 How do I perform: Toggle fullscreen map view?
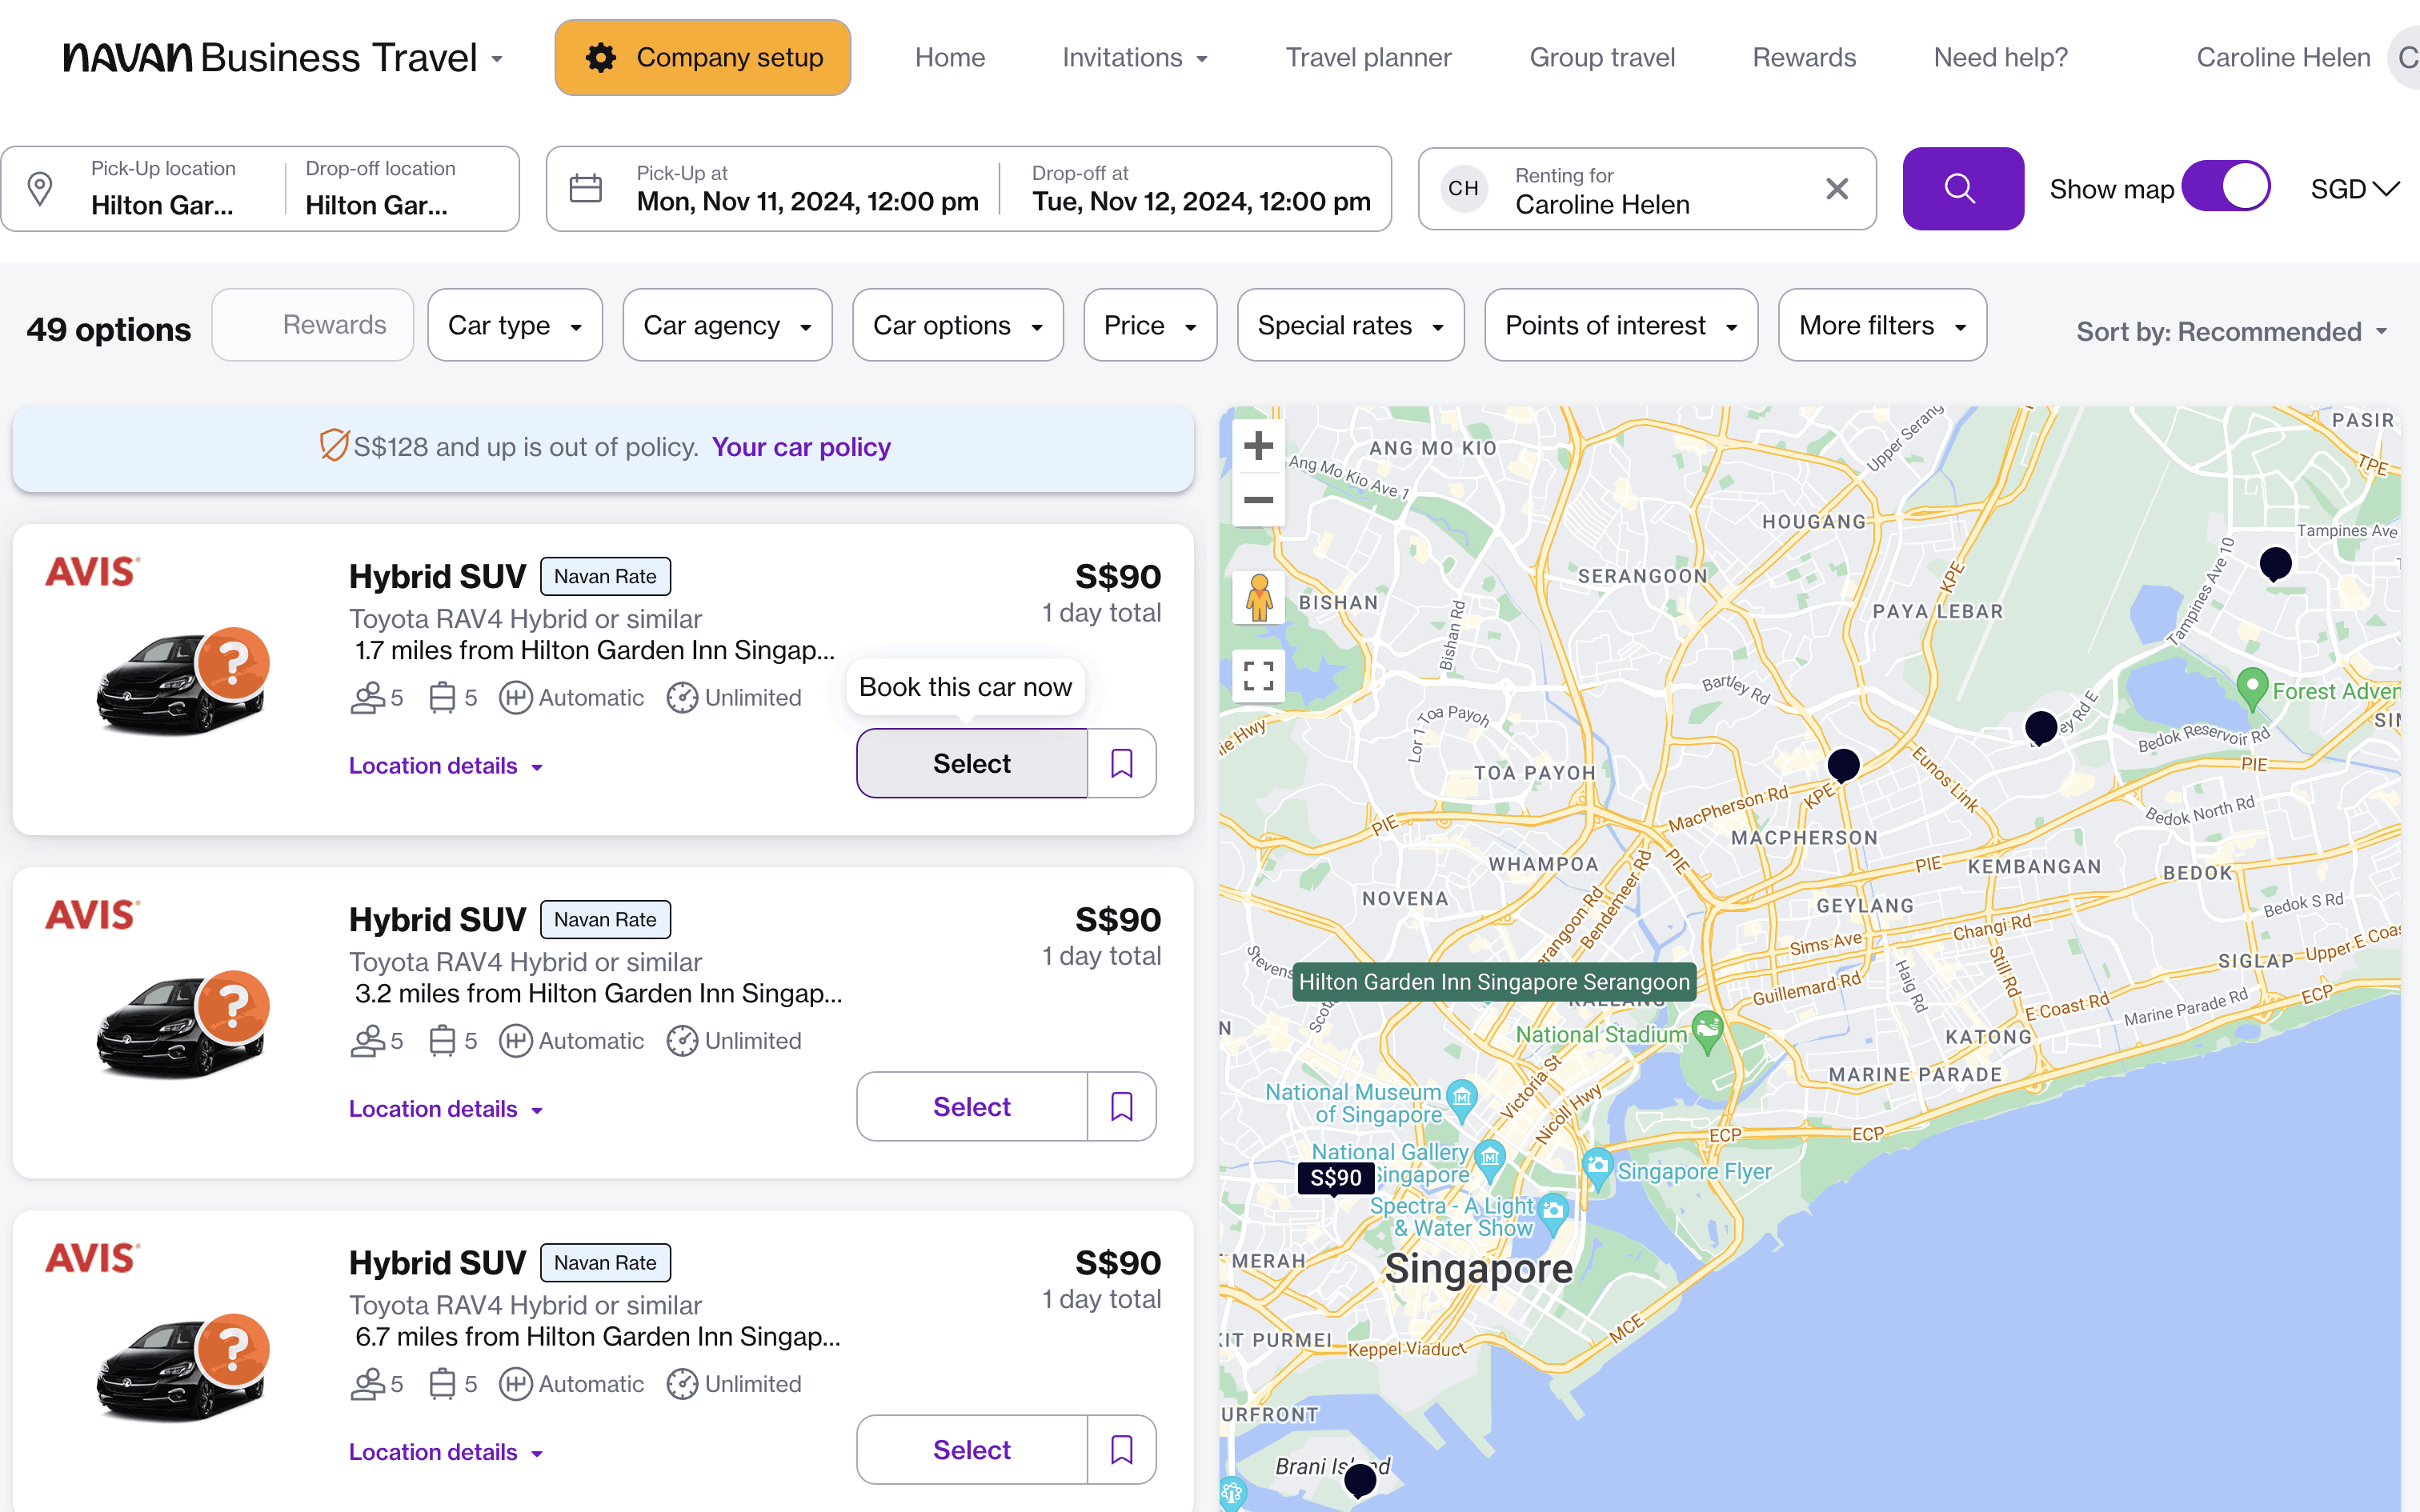(x=1258, y=676)
